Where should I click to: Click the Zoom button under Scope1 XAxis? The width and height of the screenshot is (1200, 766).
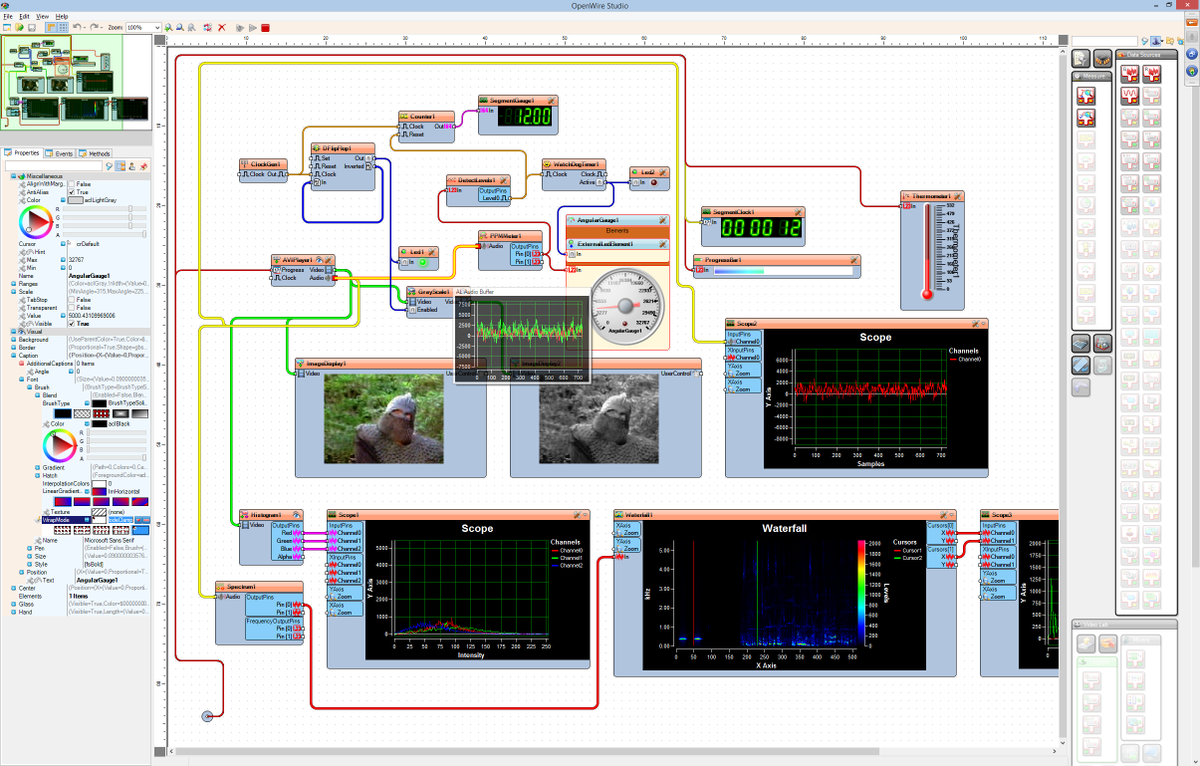[x=342, y=611]
